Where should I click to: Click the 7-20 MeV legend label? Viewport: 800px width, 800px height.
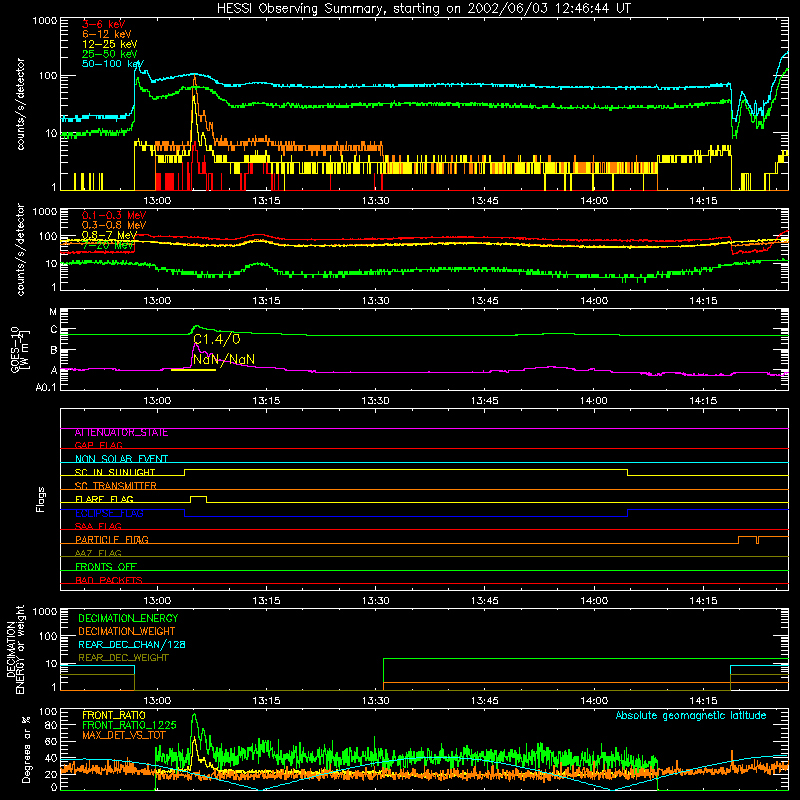(108, 245)
